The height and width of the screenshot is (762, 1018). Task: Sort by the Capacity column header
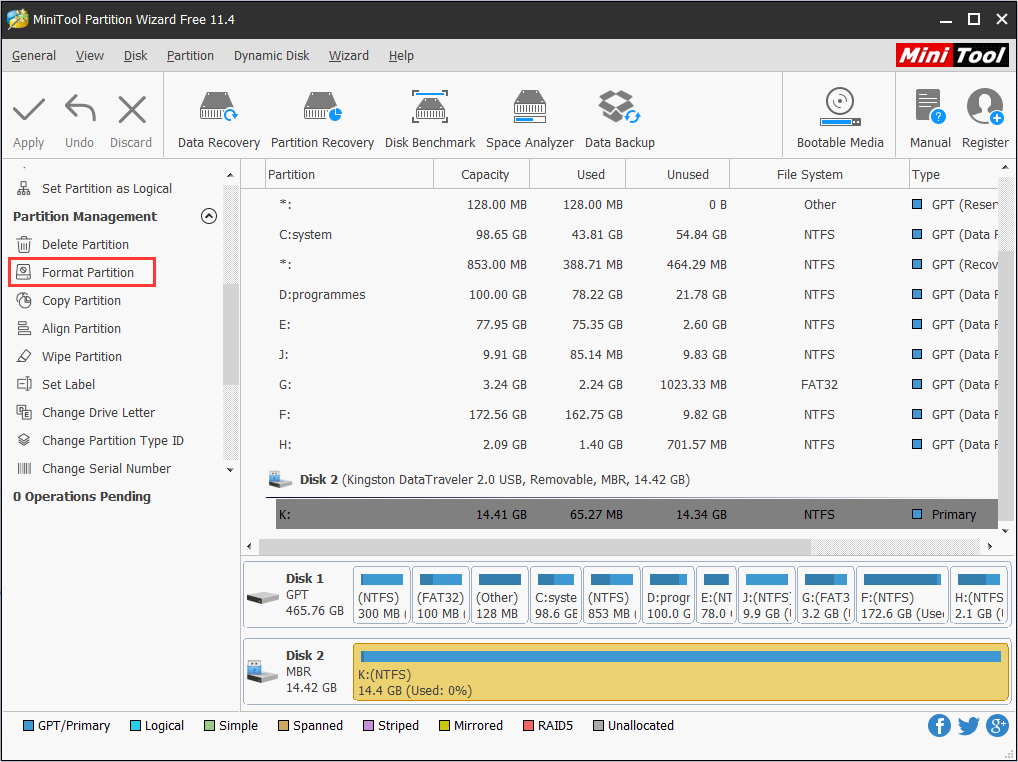click(485, 174)
